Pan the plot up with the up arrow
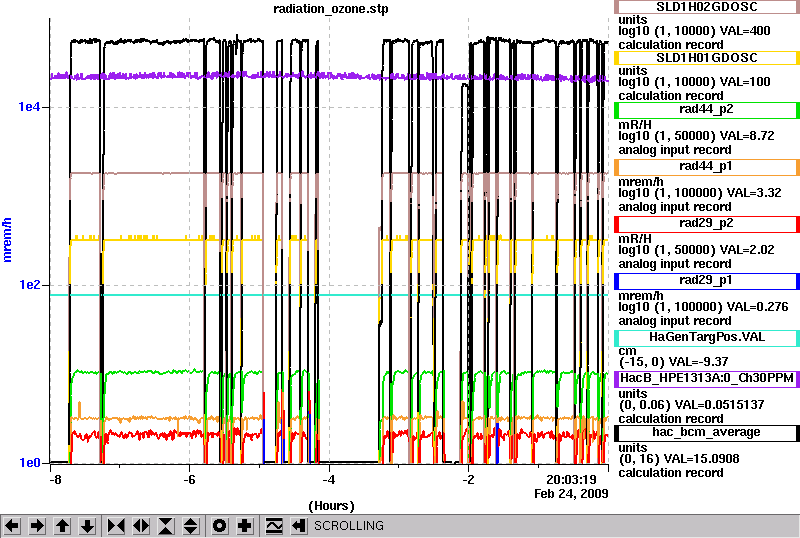 [x=62, y=525]
